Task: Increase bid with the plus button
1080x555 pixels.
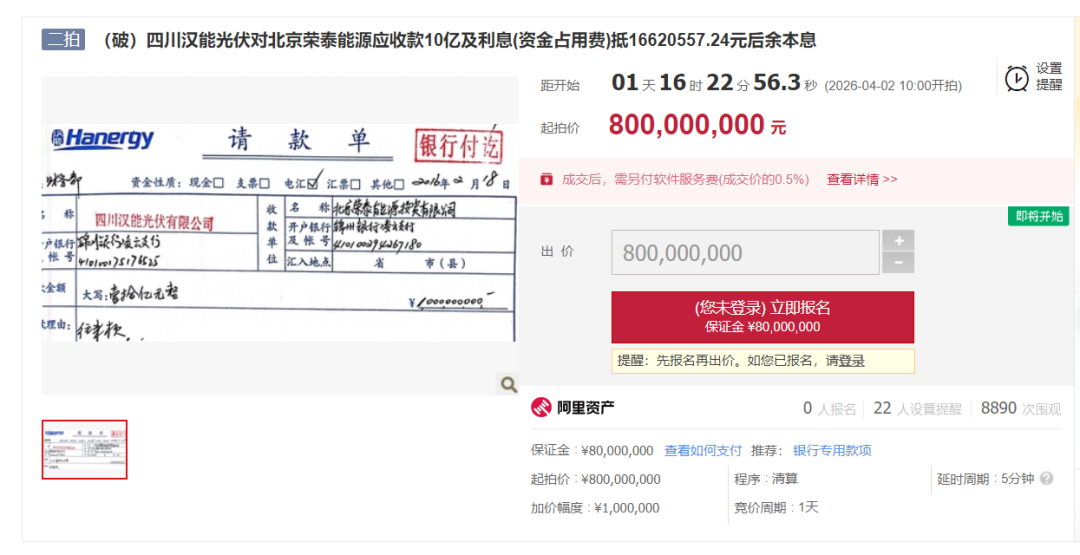Action: pos(898,241)
